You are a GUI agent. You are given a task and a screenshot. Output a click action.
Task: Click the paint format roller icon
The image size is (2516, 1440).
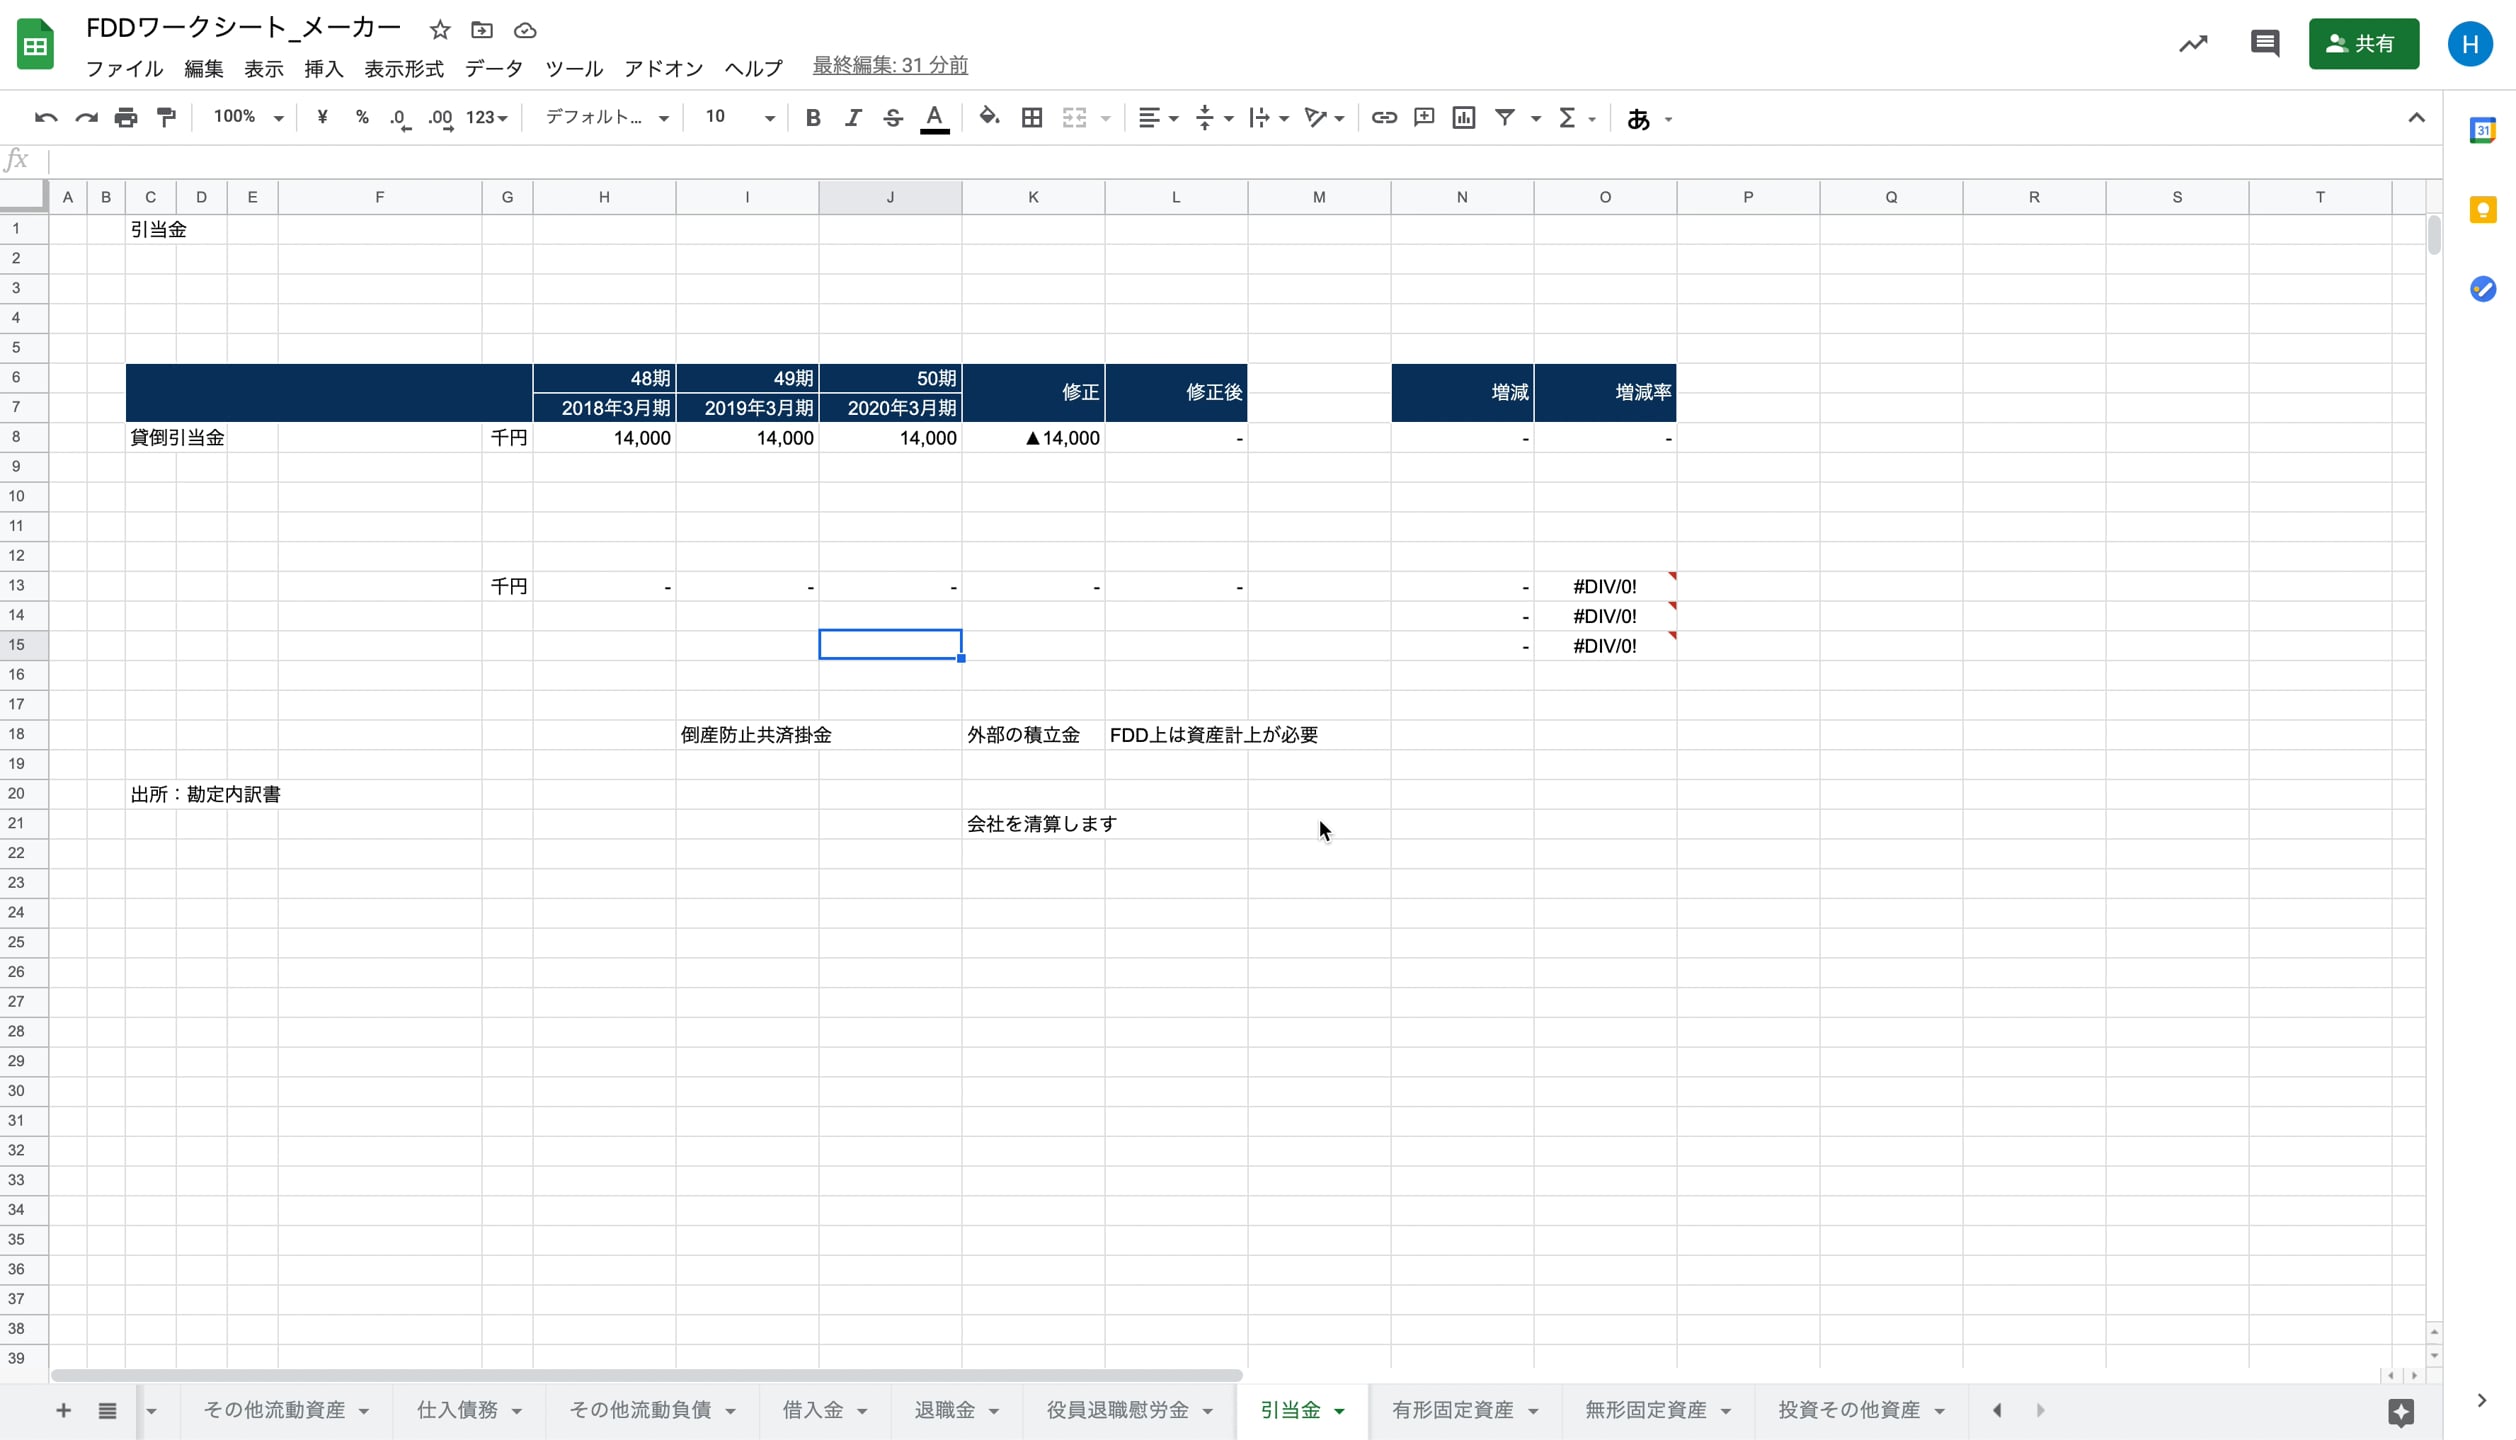click(167, 118)
